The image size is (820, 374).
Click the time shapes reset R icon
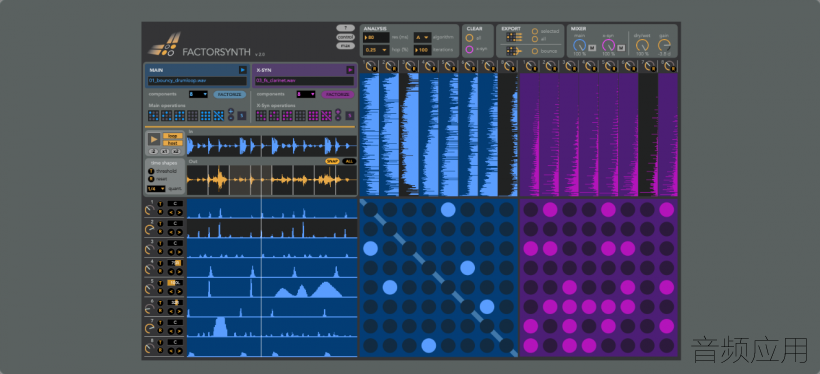click(152, 179)
